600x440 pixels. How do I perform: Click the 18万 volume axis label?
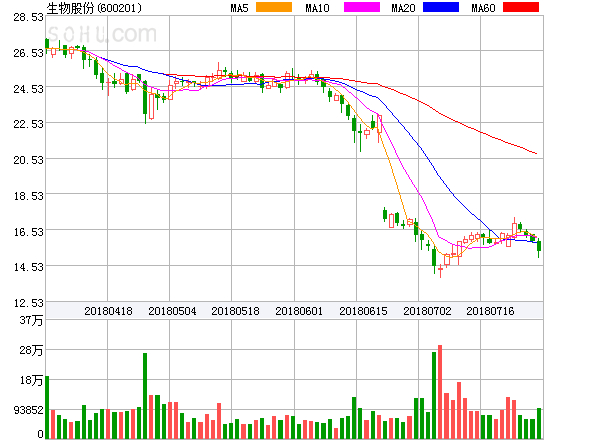click(31, 380)
